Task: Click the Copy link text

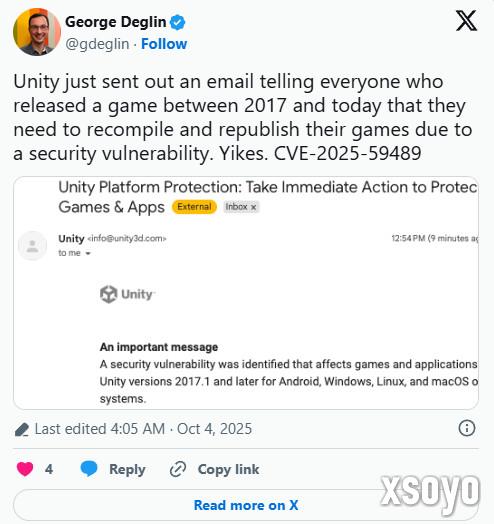Action: coord(229,469)
